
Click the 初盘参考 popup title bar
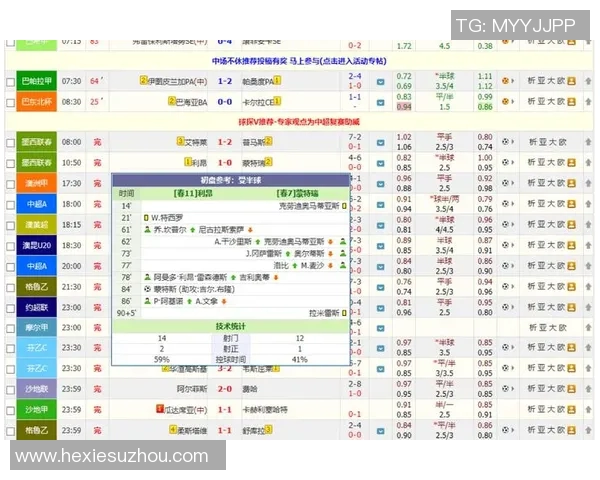(231, 180)
